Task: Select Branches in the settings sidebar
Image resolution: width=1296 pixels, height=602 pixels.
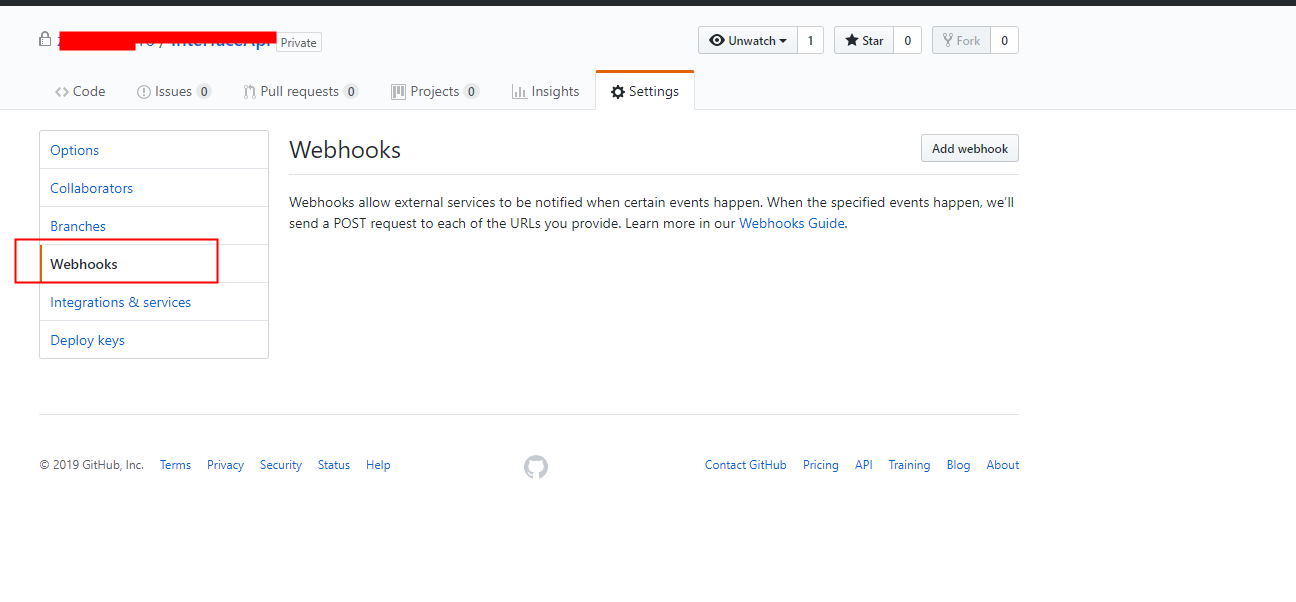Action: (x=77, y=226)
